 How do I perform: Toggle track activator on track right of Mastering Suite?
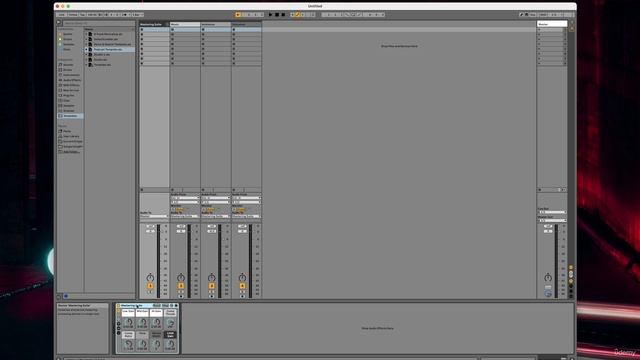181,286
